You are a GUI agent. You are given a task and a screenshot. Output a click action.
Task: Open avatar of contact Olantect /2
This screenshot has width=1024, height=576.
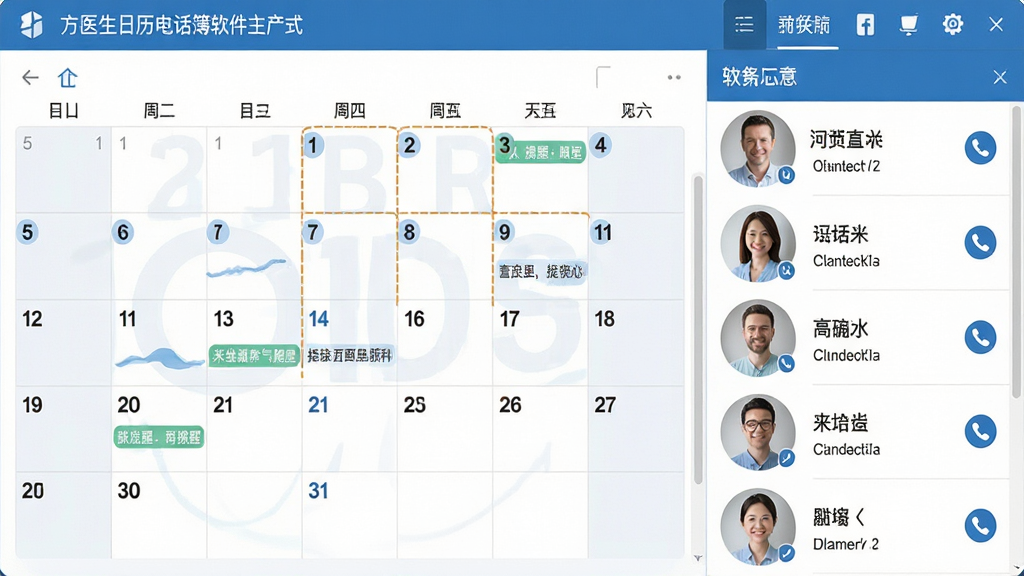[758, 149]
